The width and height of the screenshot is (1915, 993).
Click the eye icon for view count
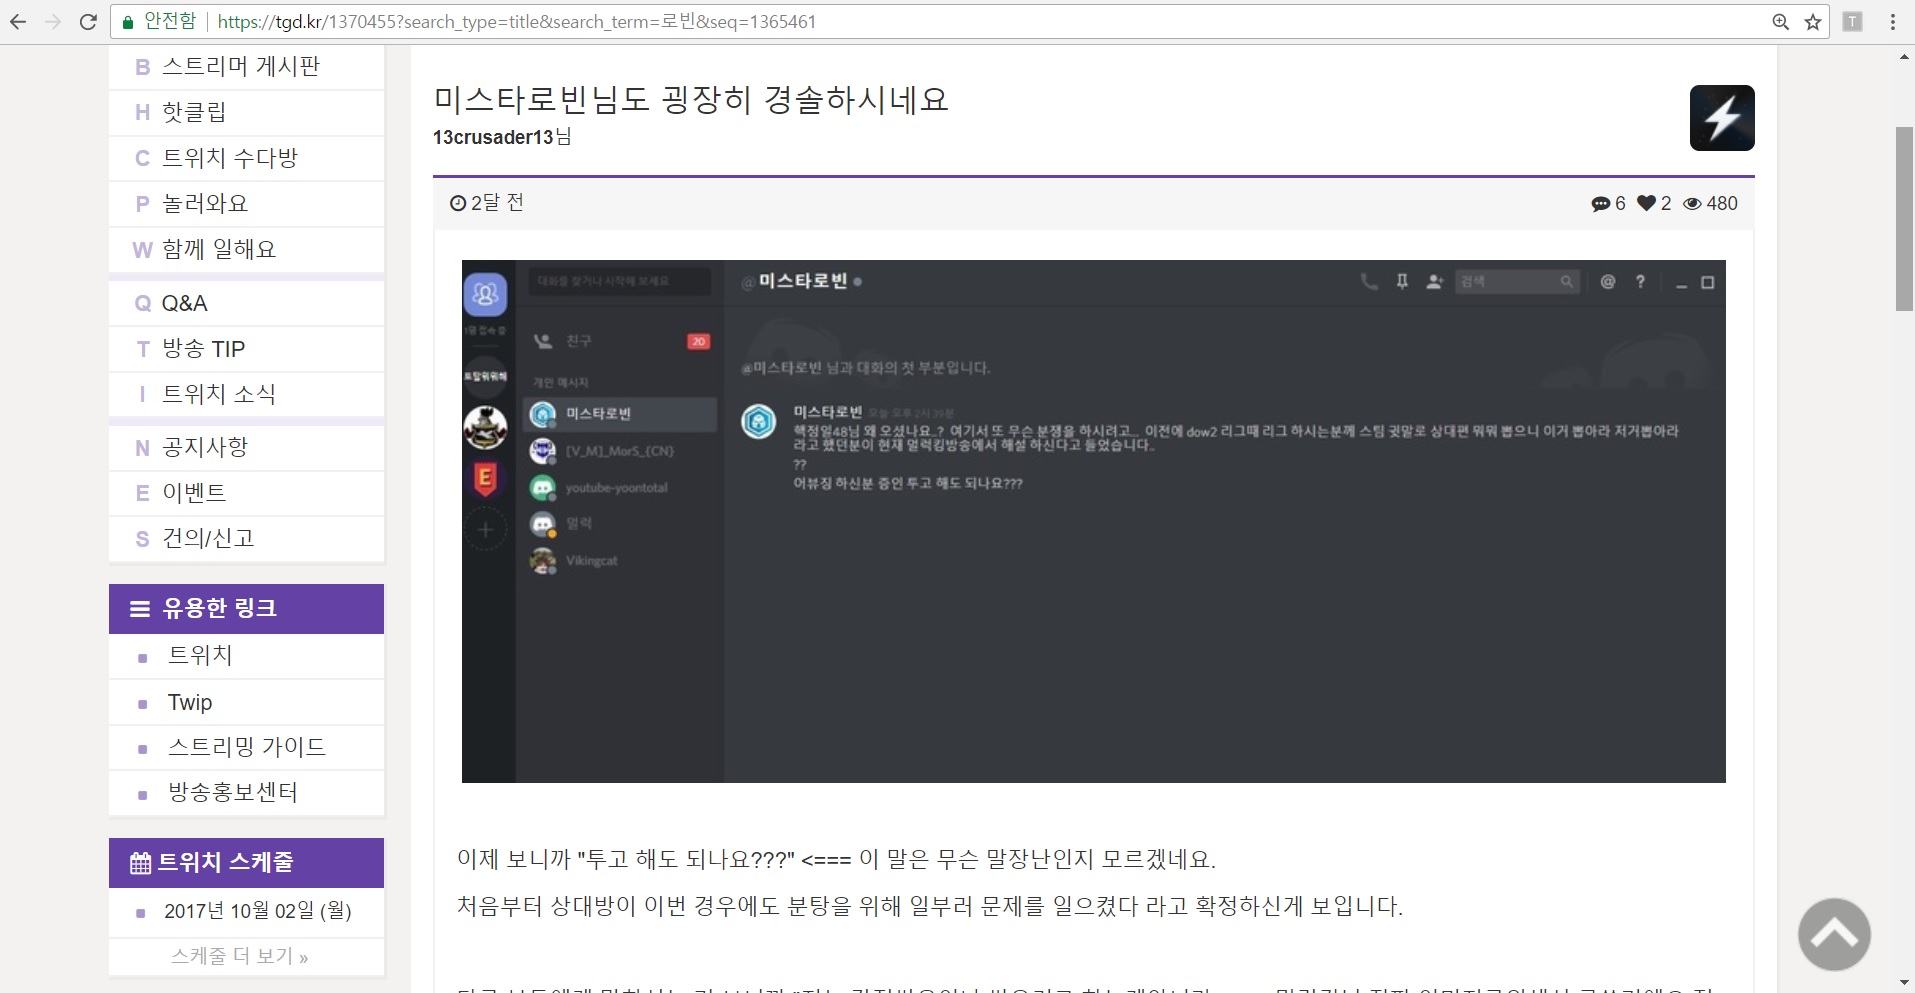(1692, 204)
